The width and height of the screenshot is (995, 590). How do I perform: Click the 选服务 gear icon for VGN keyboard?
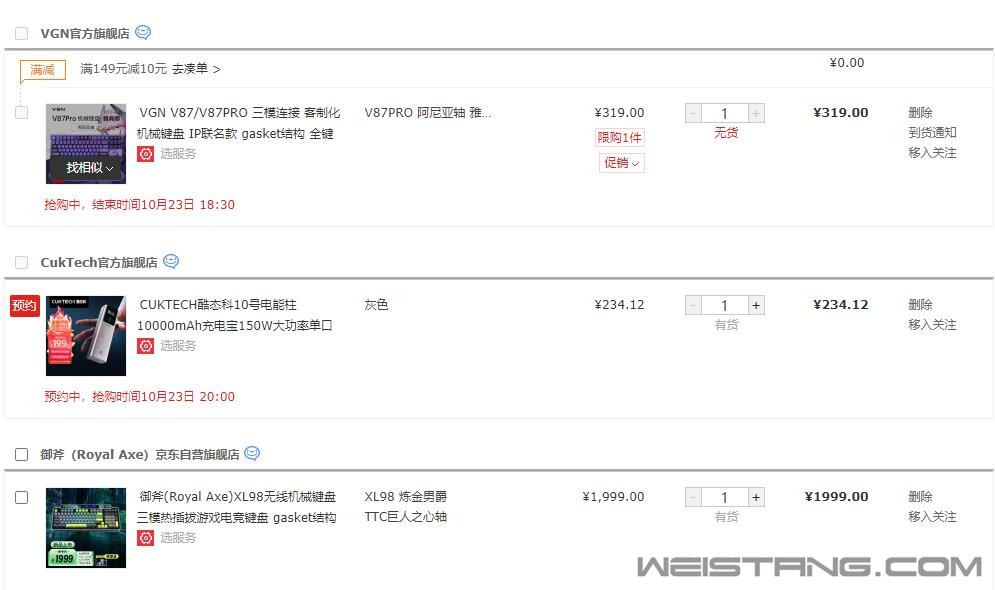tap(146, 154)
